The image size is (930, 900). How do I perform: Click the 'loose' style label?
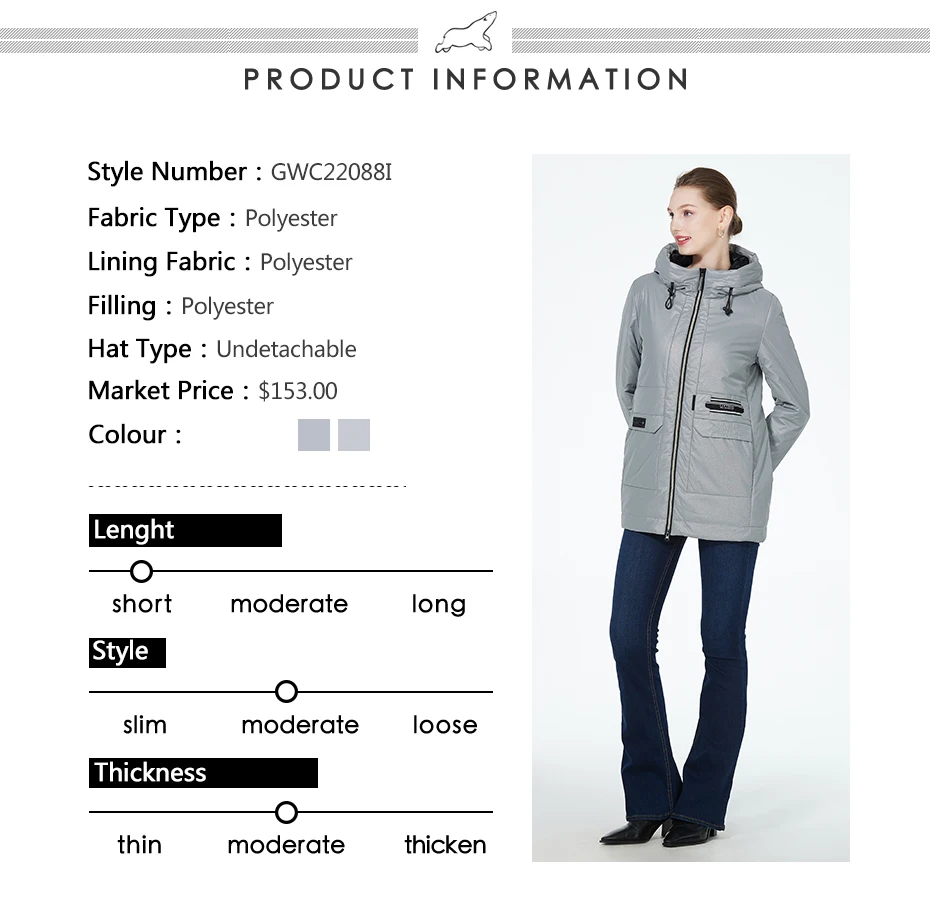click(x=445, y=725)
